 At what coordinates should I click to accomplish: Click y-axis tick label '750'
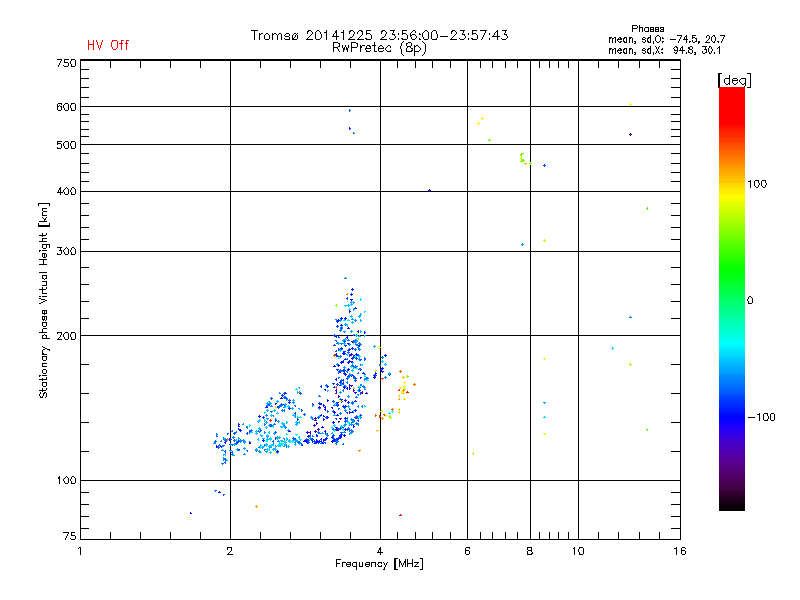[x=67, y=63]
